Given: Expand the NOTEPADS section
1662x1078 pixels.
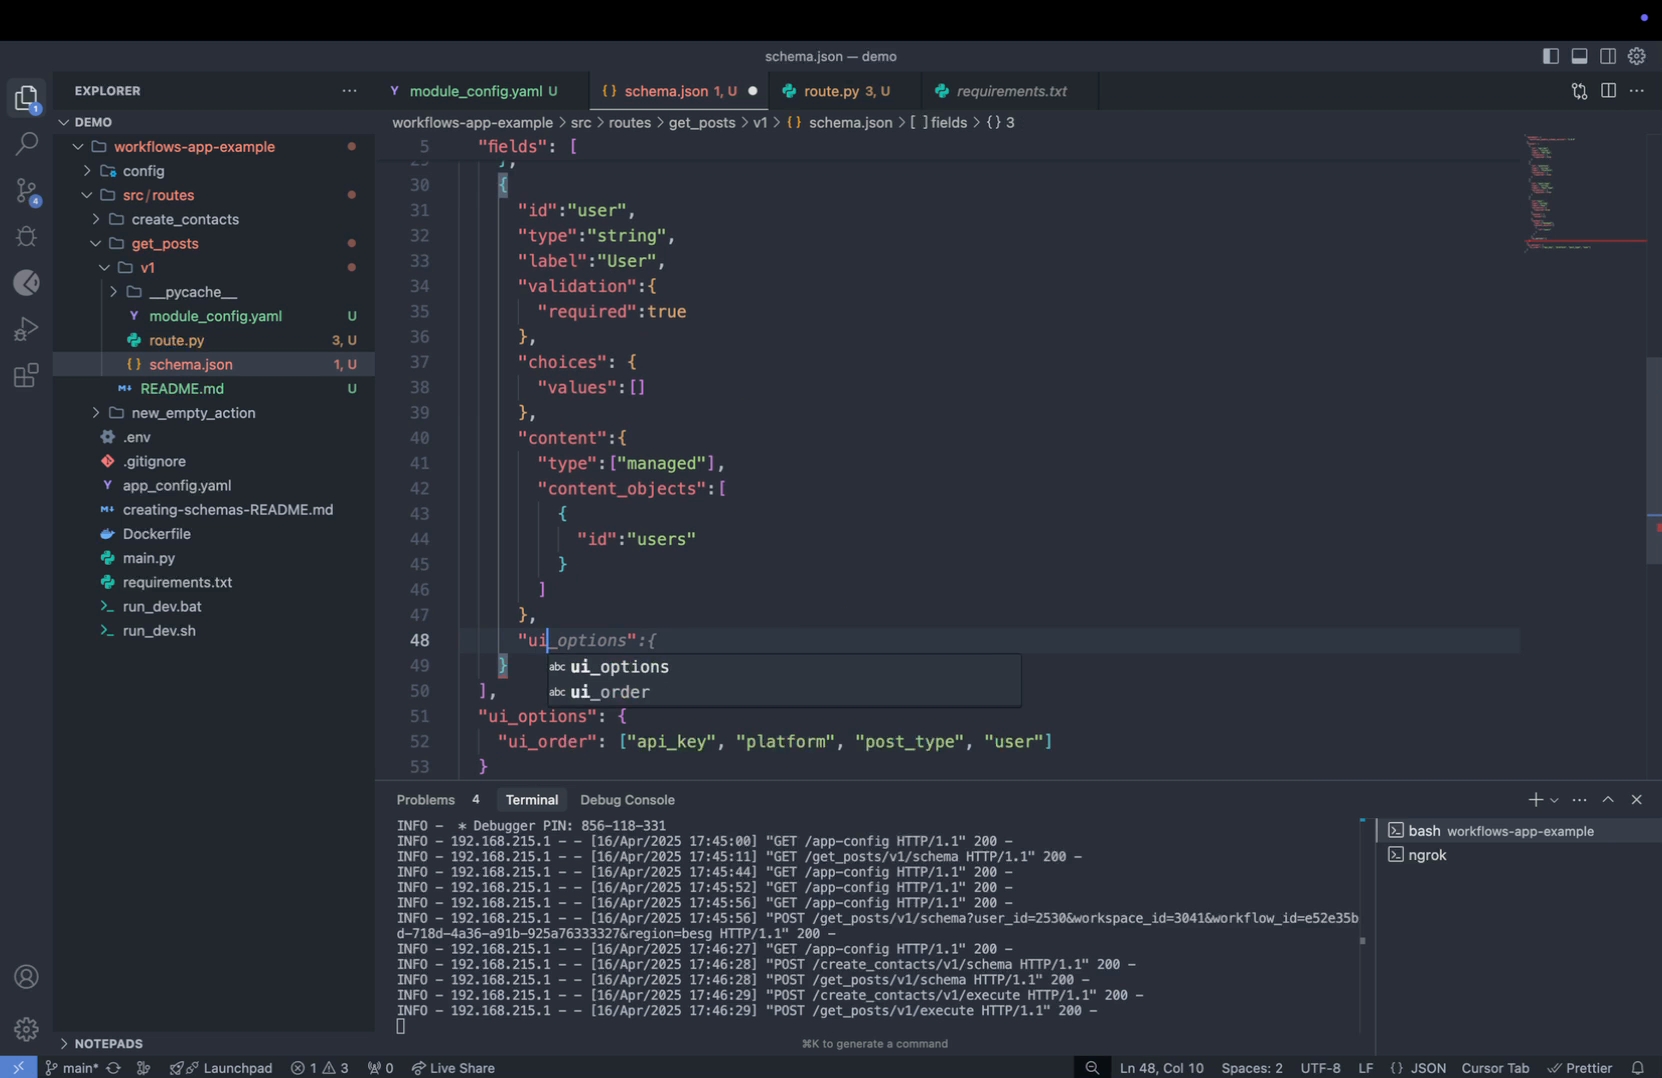Looking at the screenshot, I should [108, 1043].
